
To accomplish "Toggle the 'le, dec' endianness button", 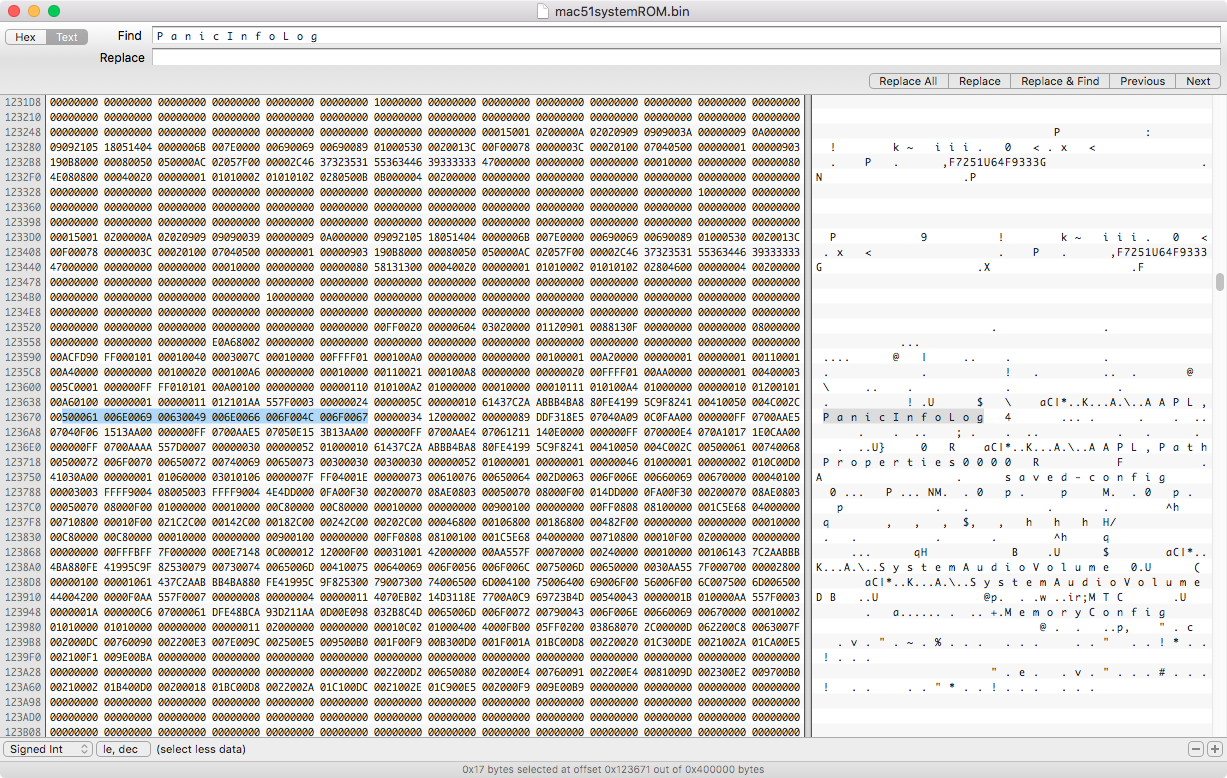I will (123, 749).
